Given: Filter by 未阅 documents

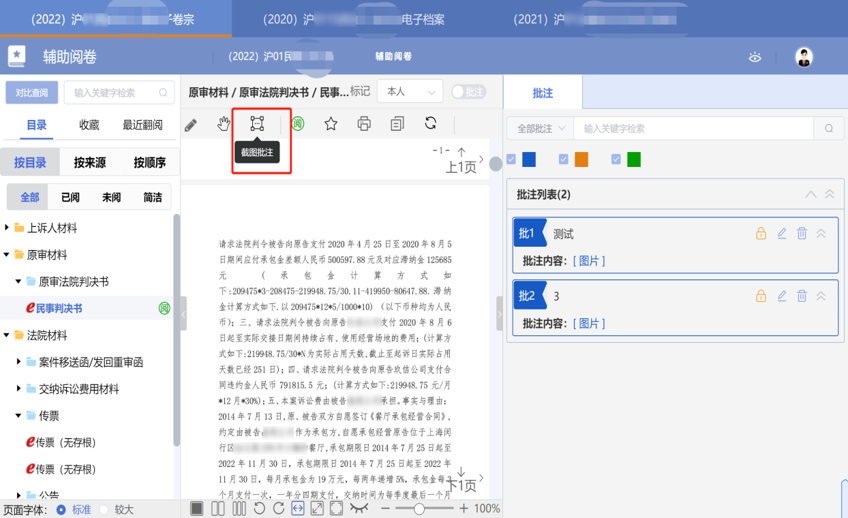Looking at the screenshot, I should coord(111,197).
